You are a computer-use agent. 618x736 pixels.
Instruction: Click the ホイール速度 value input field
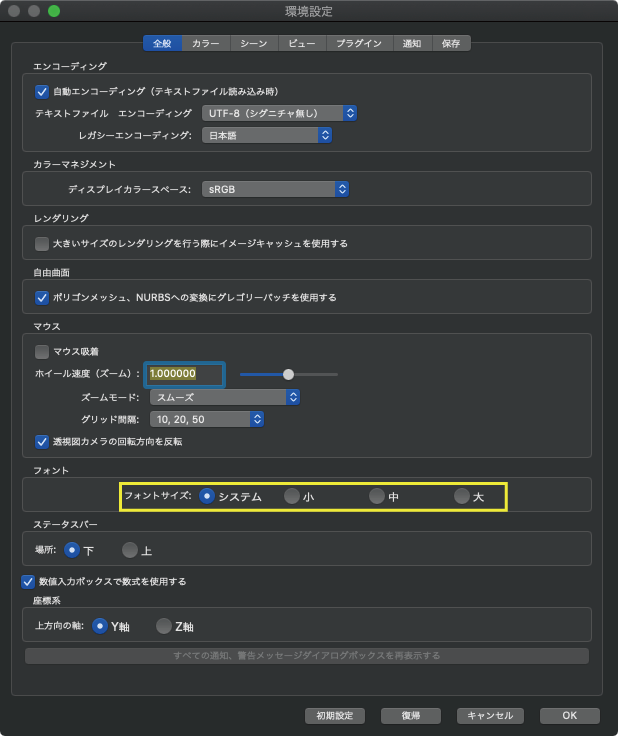[185, 374]
